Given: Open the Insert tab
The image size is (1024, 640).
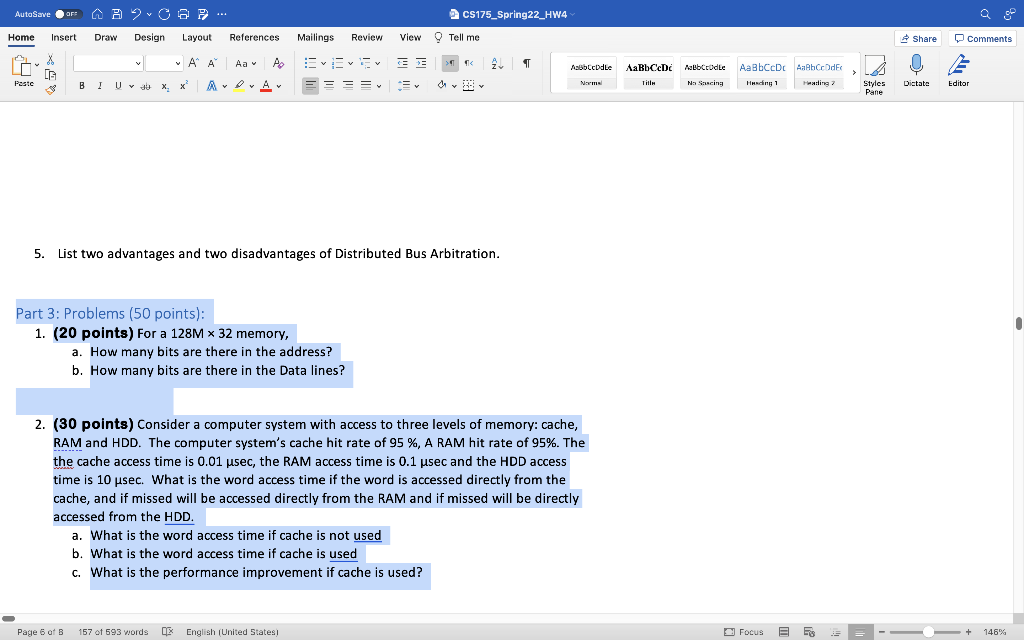Looking at the screenshot, I should 63,37.
